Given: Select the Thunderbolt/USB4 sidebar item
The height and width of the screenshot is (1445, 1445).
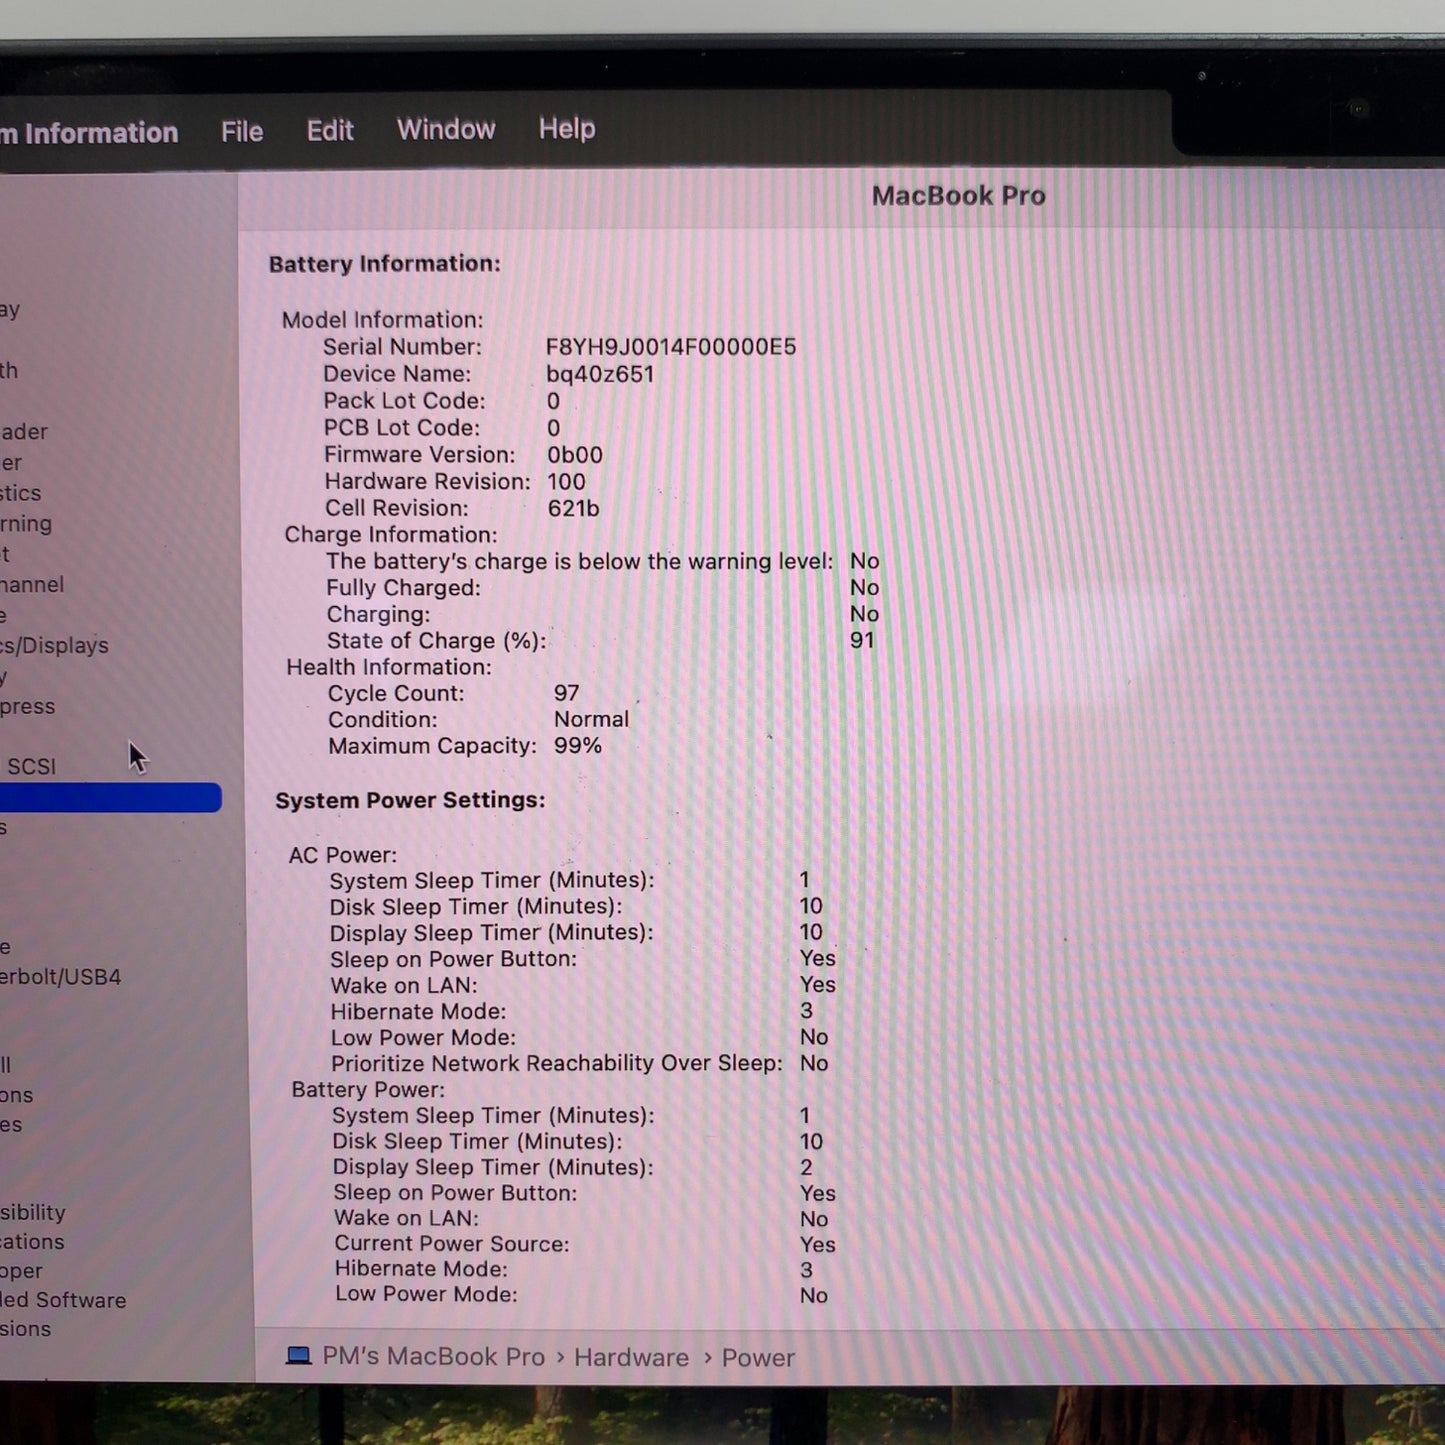Looking at the screenshot, I should point(60,977).
